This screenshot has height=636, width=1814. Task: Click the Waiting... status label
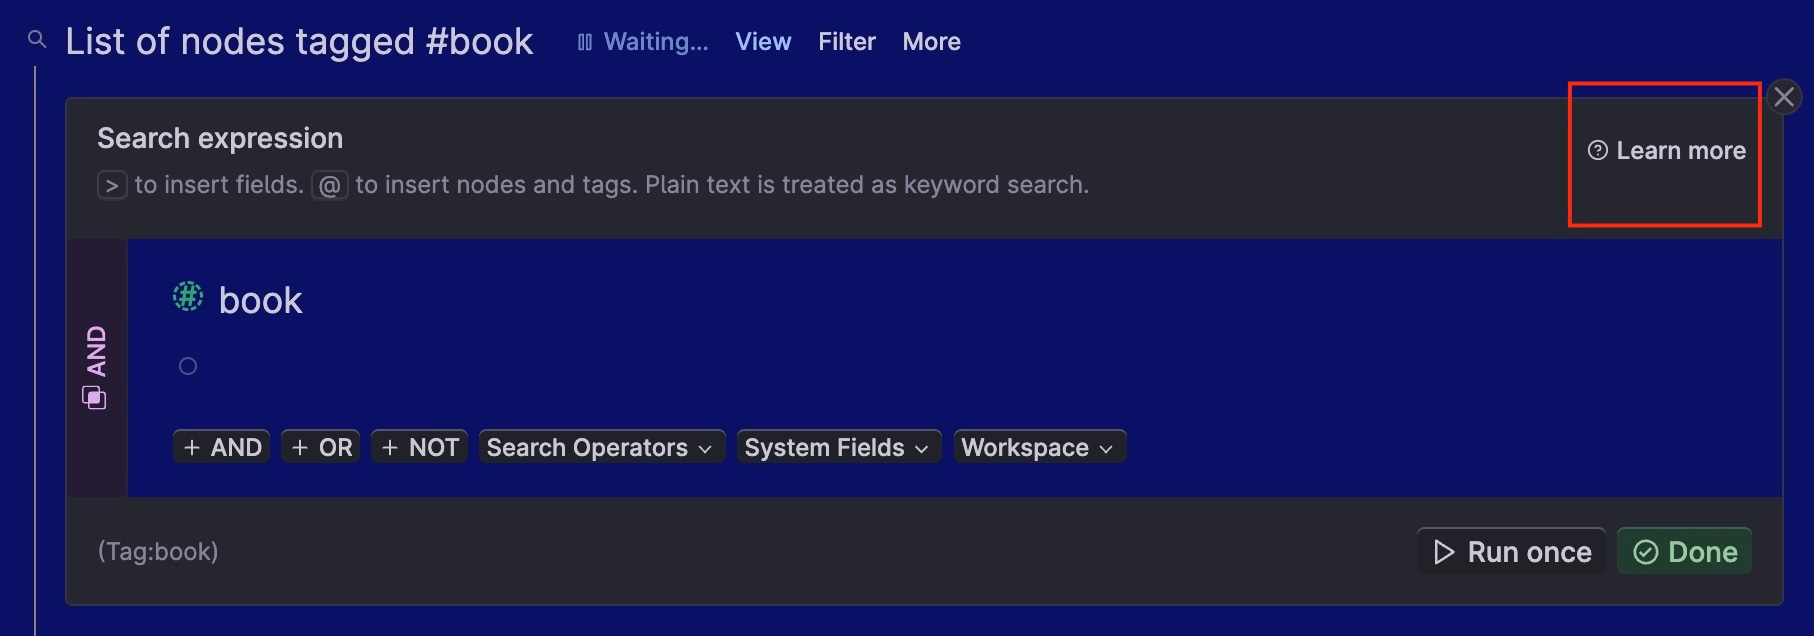pyautogui.click(x=656, y=42)
